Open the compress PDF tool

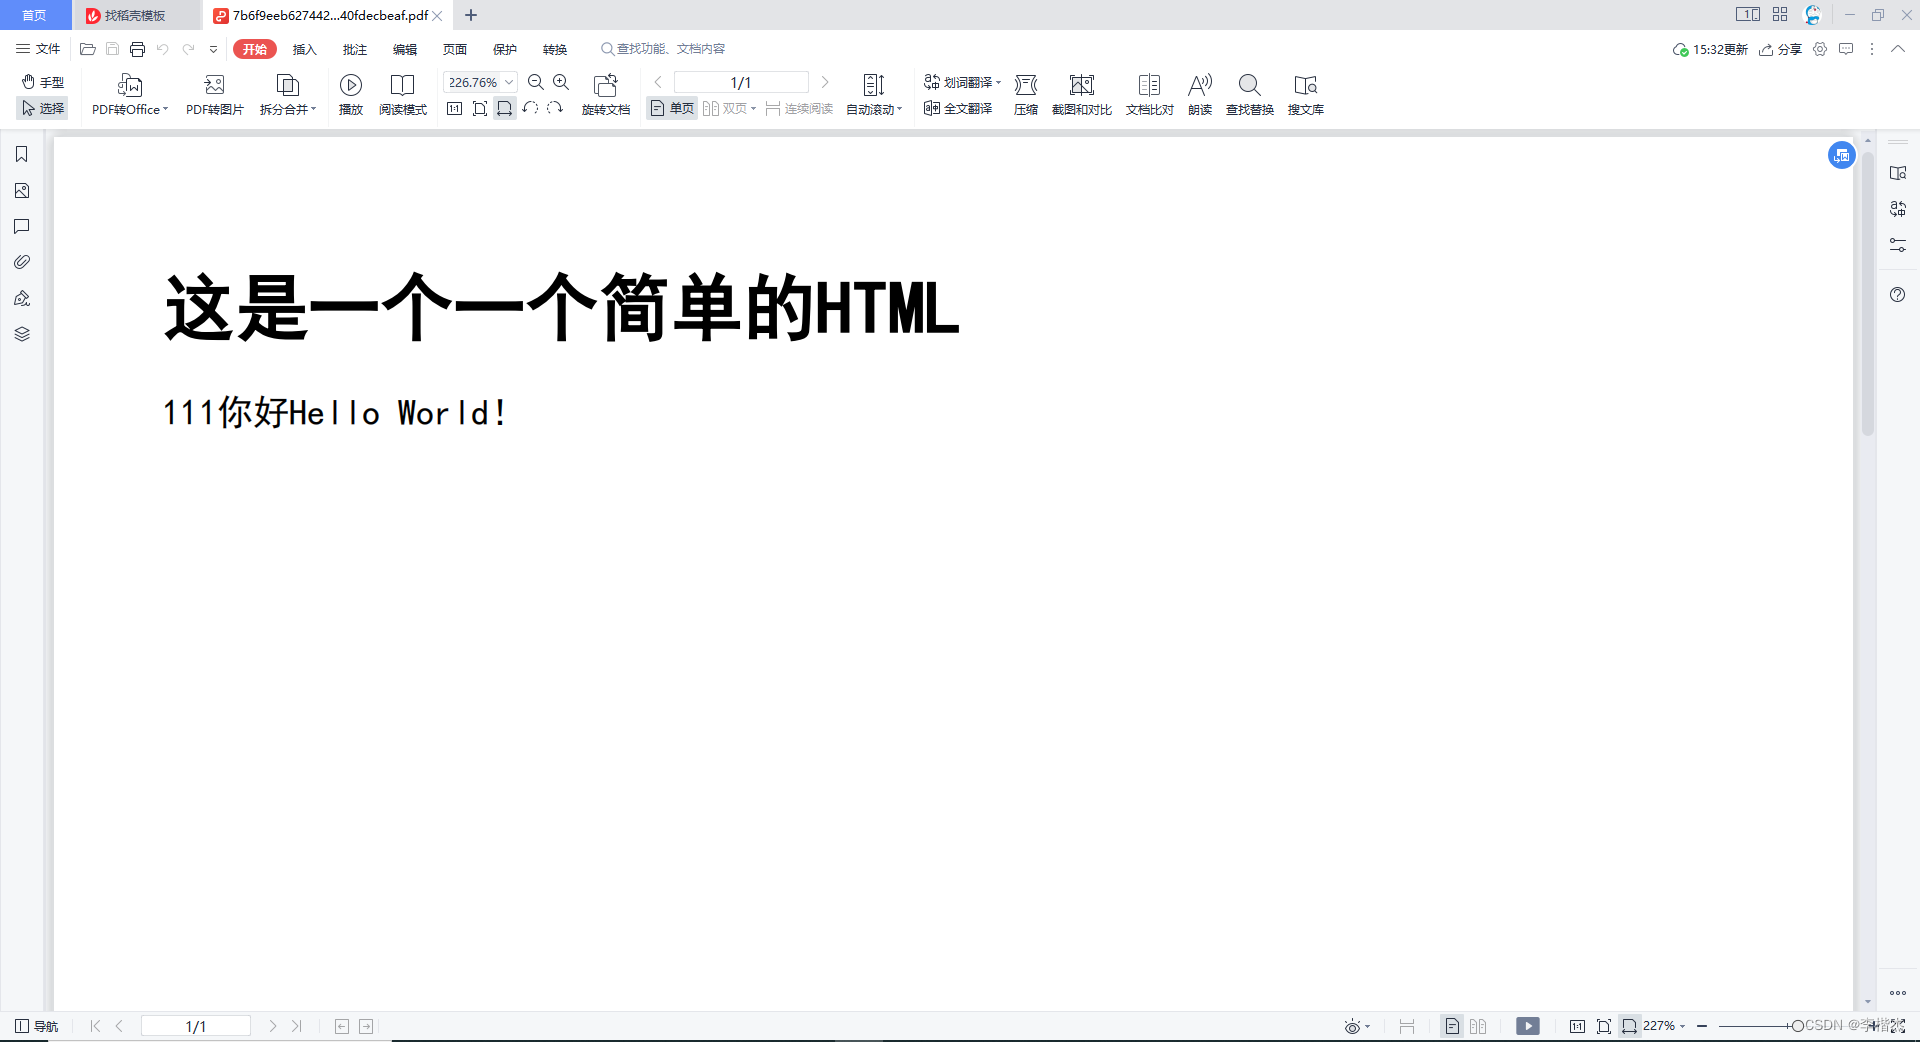pos(1026,95)
